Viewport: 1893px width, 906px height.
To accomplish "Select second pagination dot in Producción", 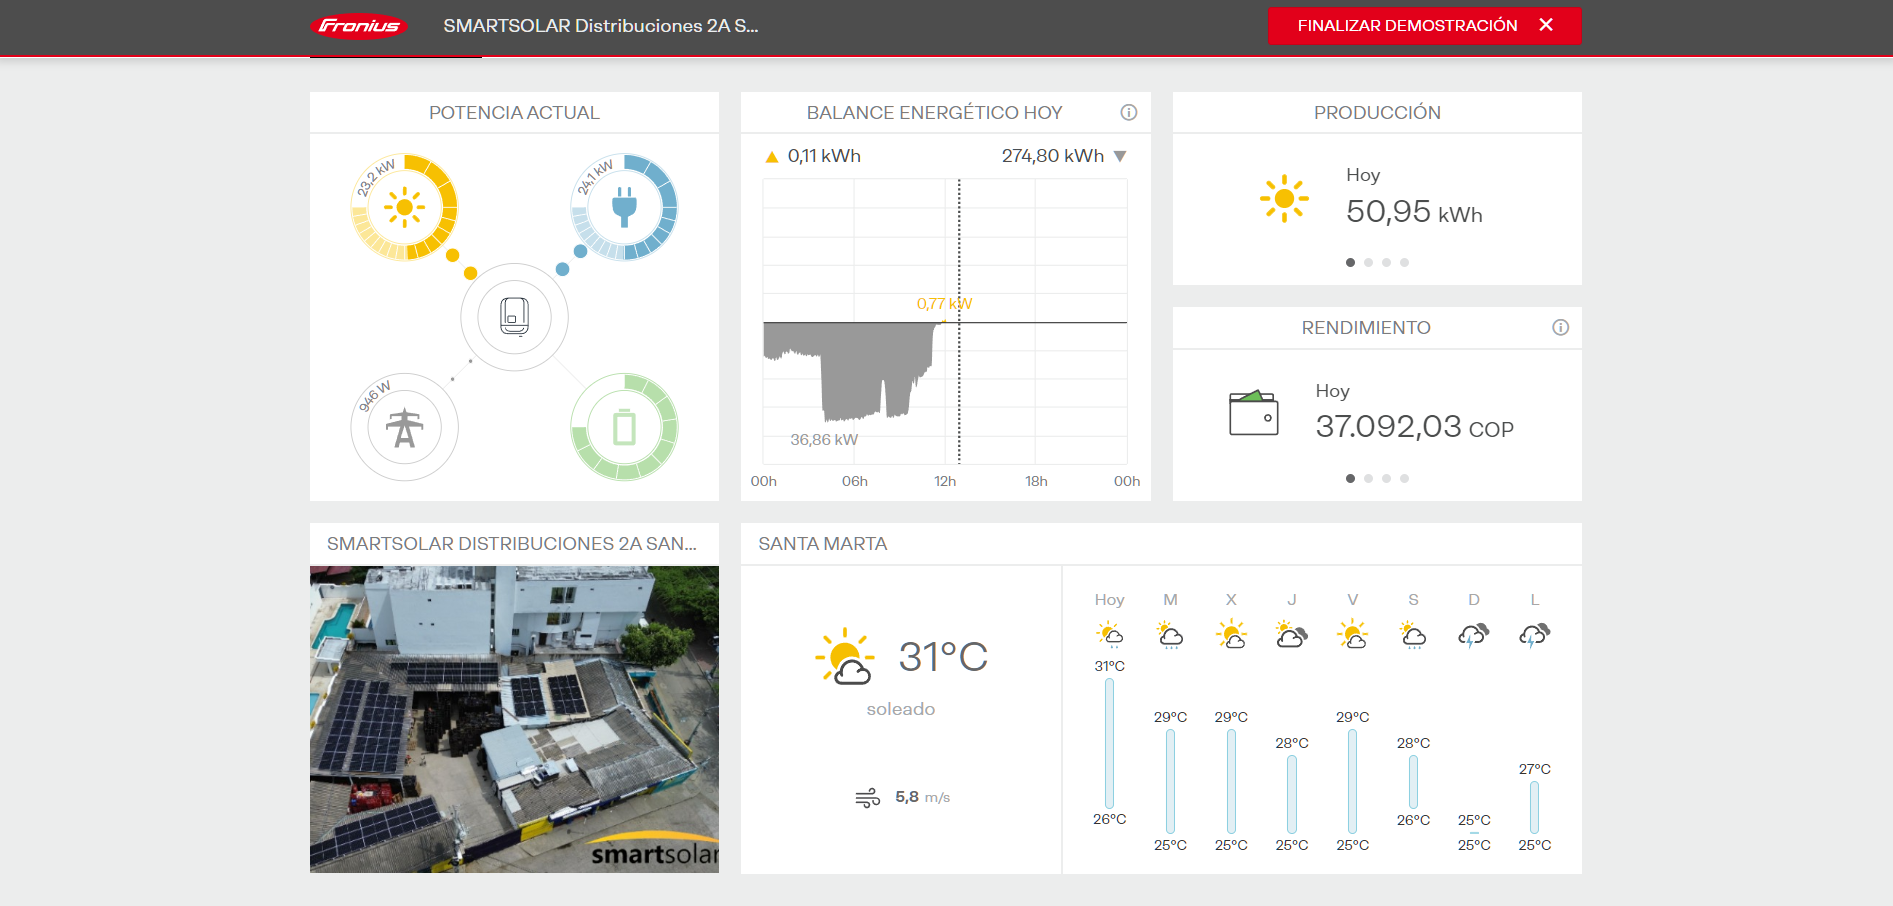I will pos(1368,263).
